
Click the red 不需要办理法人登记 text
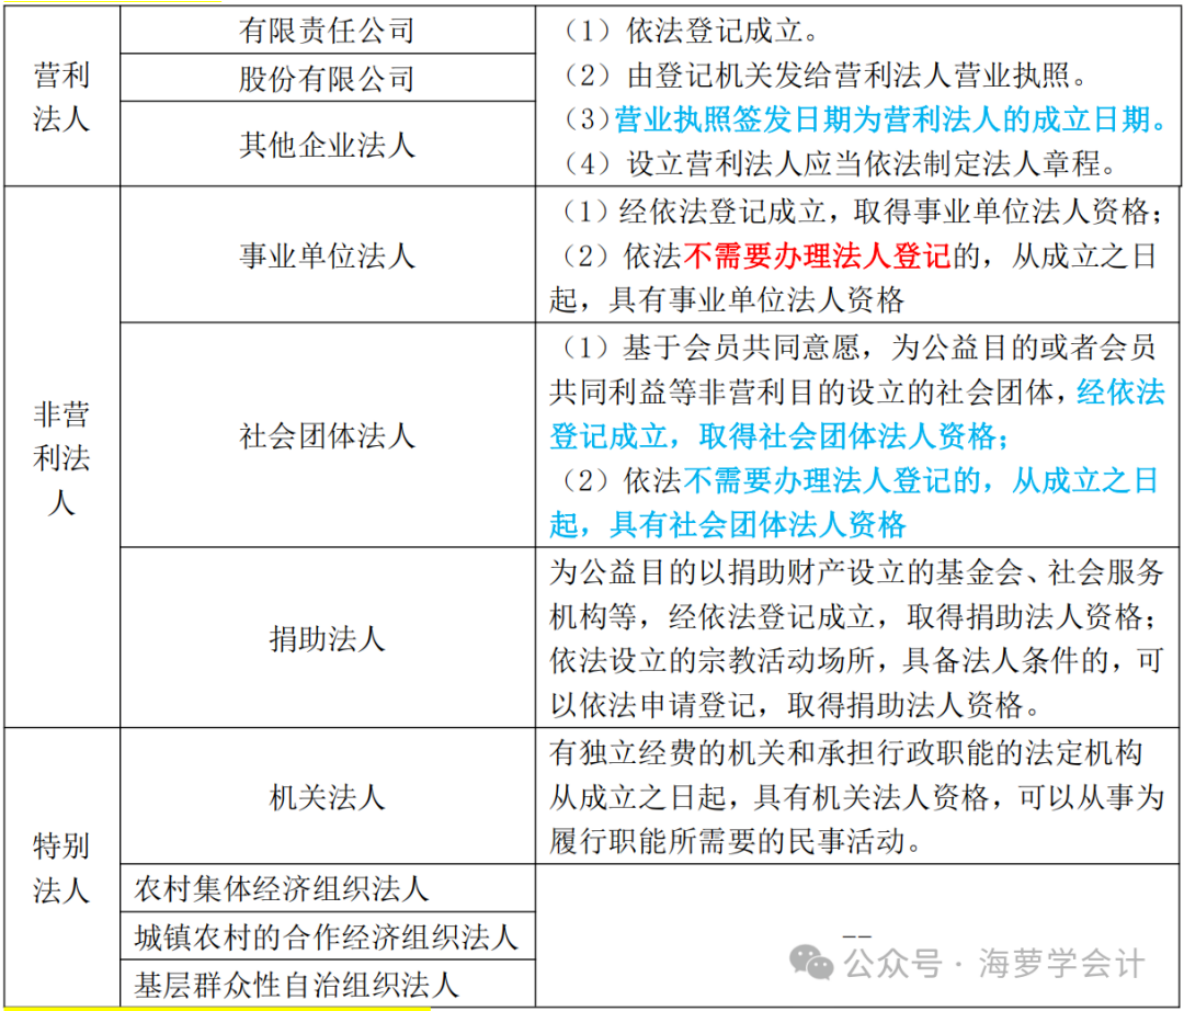816,256
